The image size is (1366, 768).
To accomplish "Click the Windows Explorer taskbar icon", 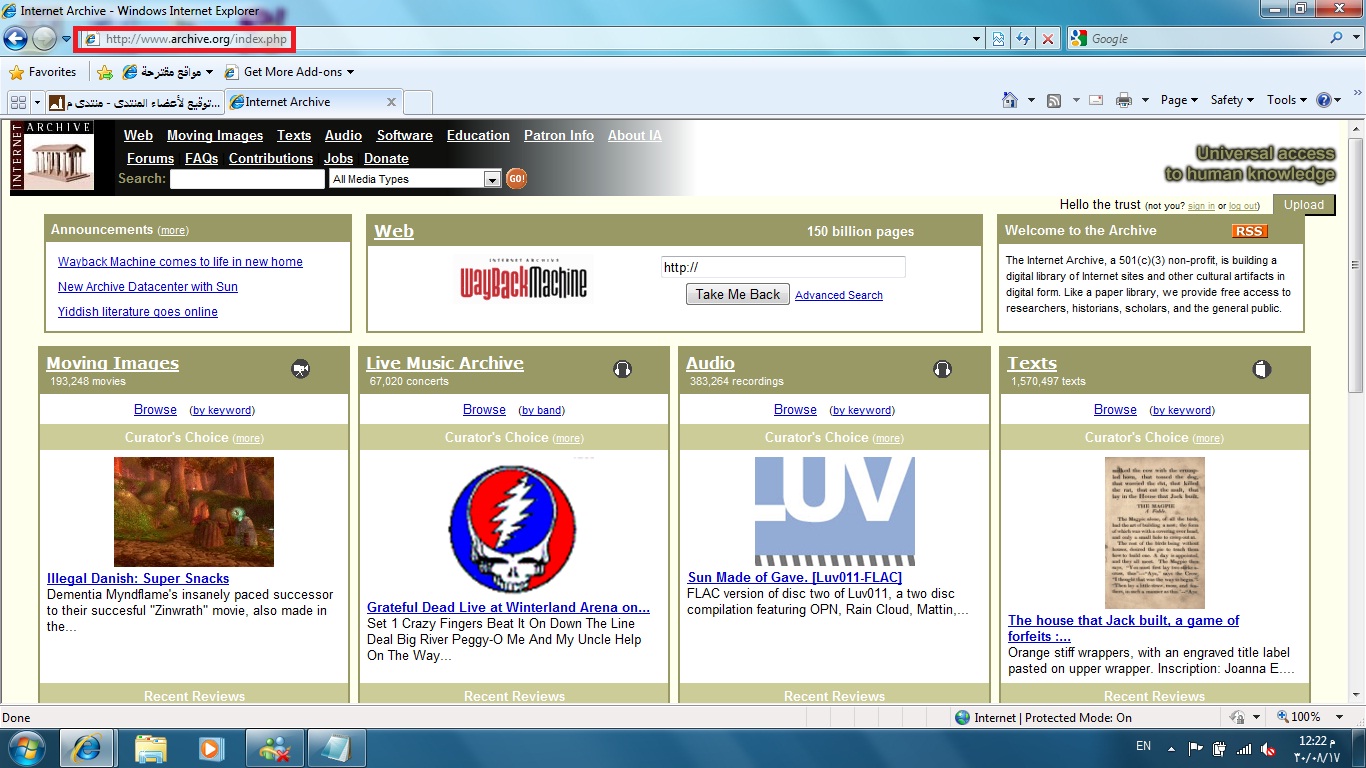I will (151, 748).
